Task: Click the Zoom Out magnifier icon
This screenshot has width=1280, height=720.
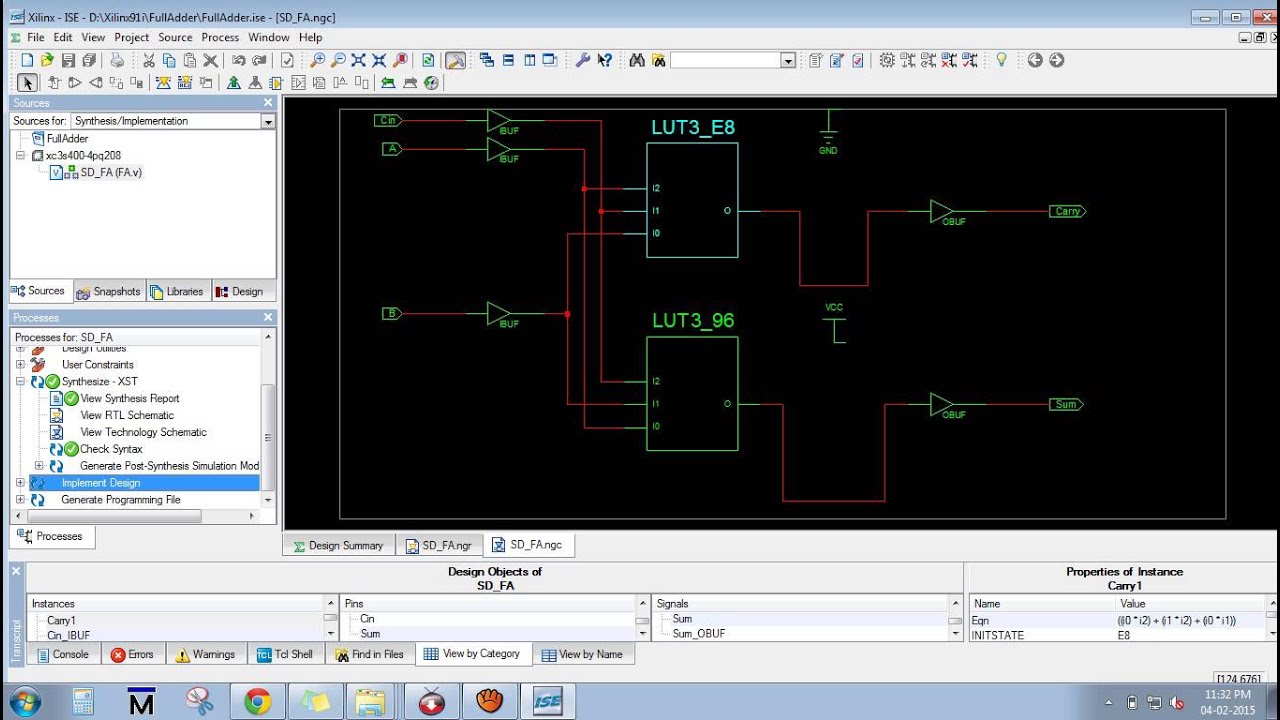Action: click(338, 60)
